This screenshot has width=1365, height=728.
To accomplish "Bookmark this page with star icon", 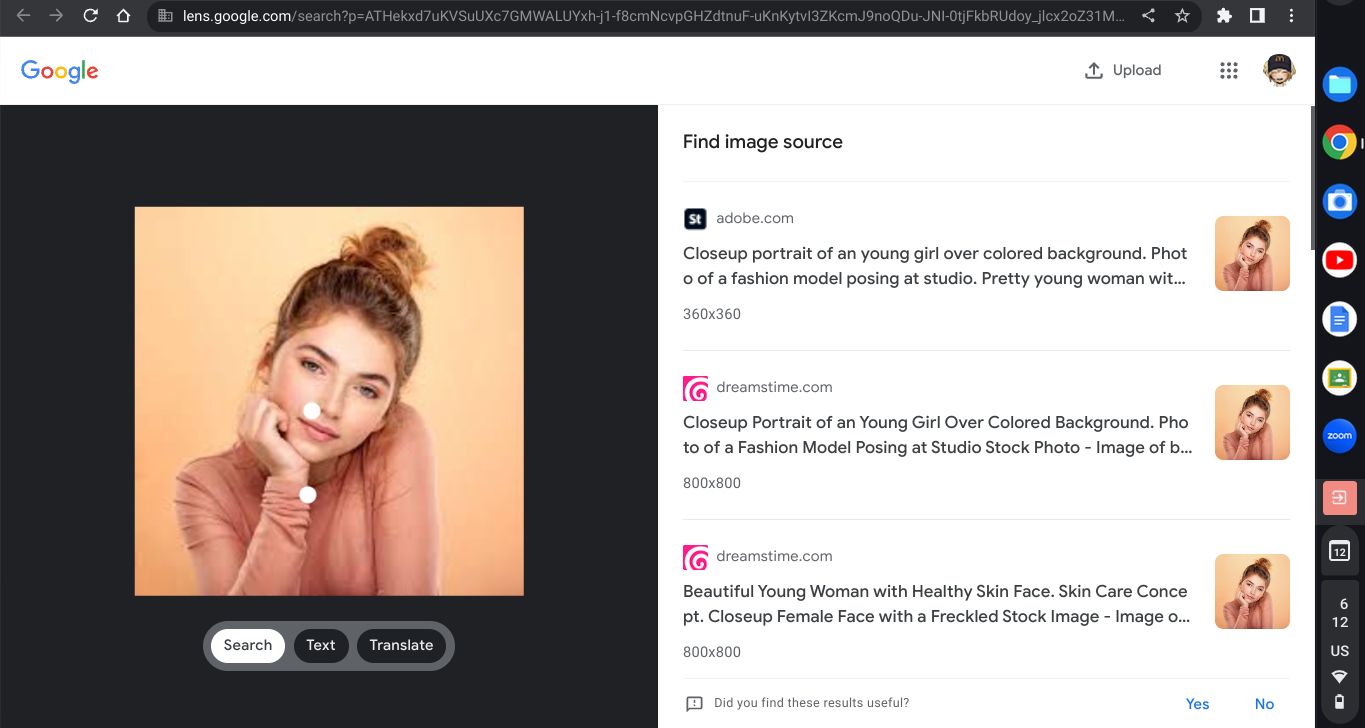I will tap(1182, 16).
